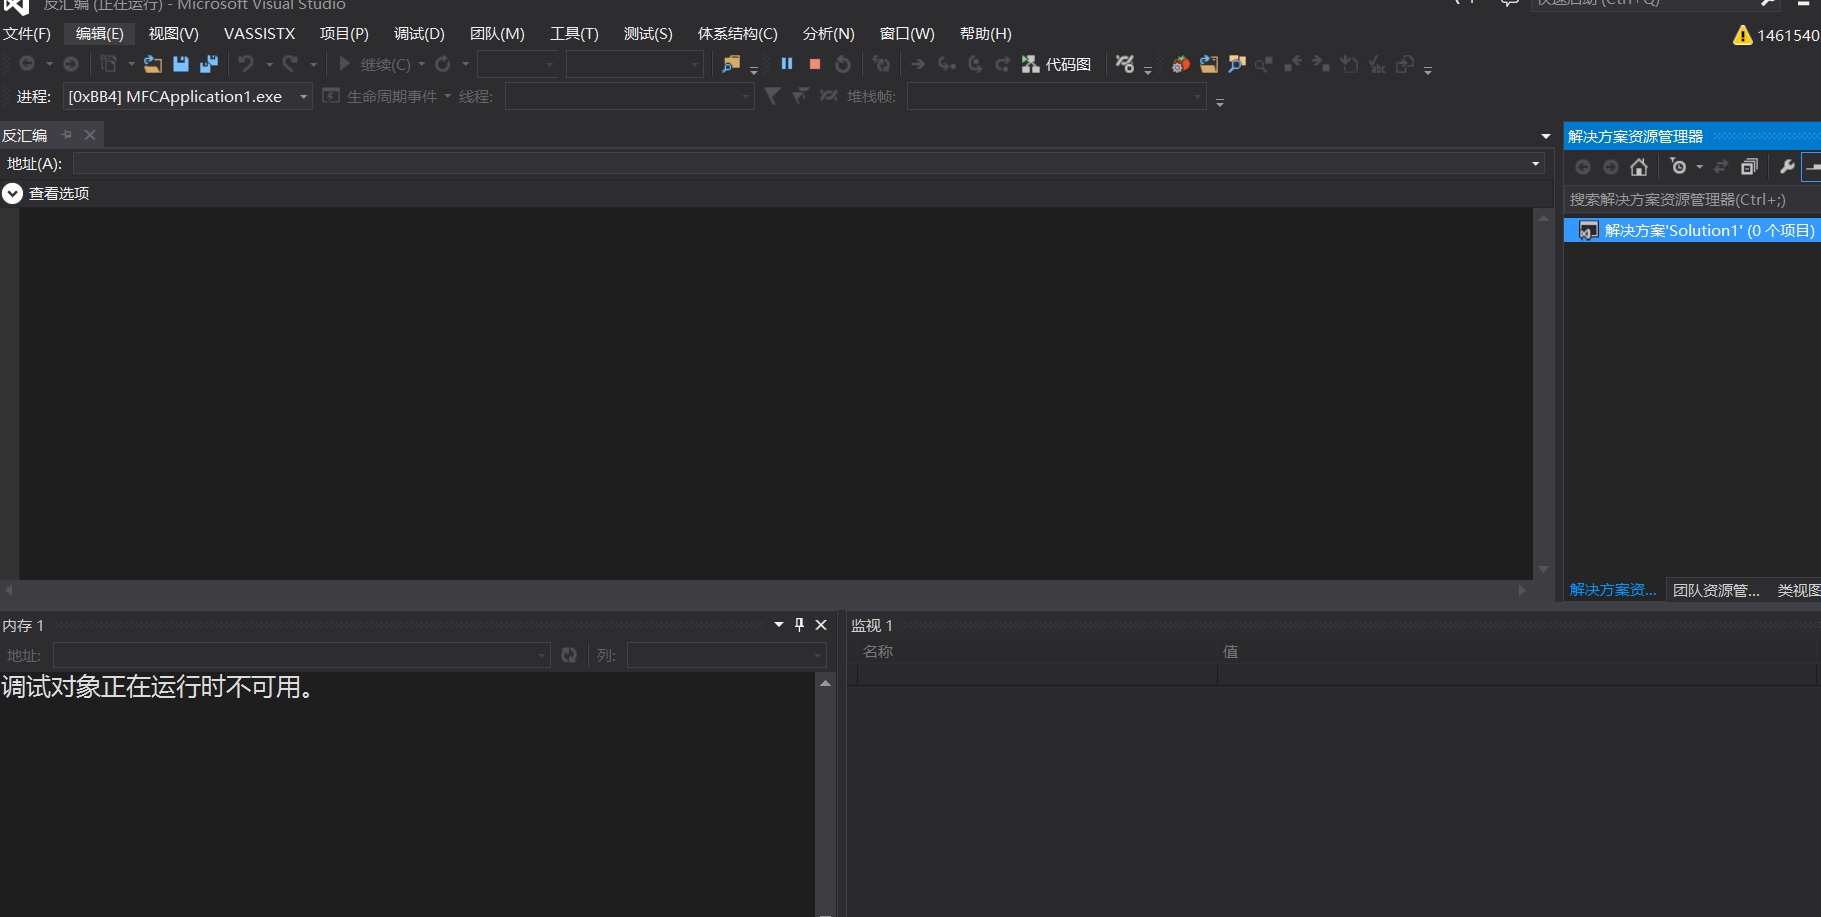Toggle pin on the 反汇编 tab
The height and width of the screenshot is (917, 1821).
point(67,135)
